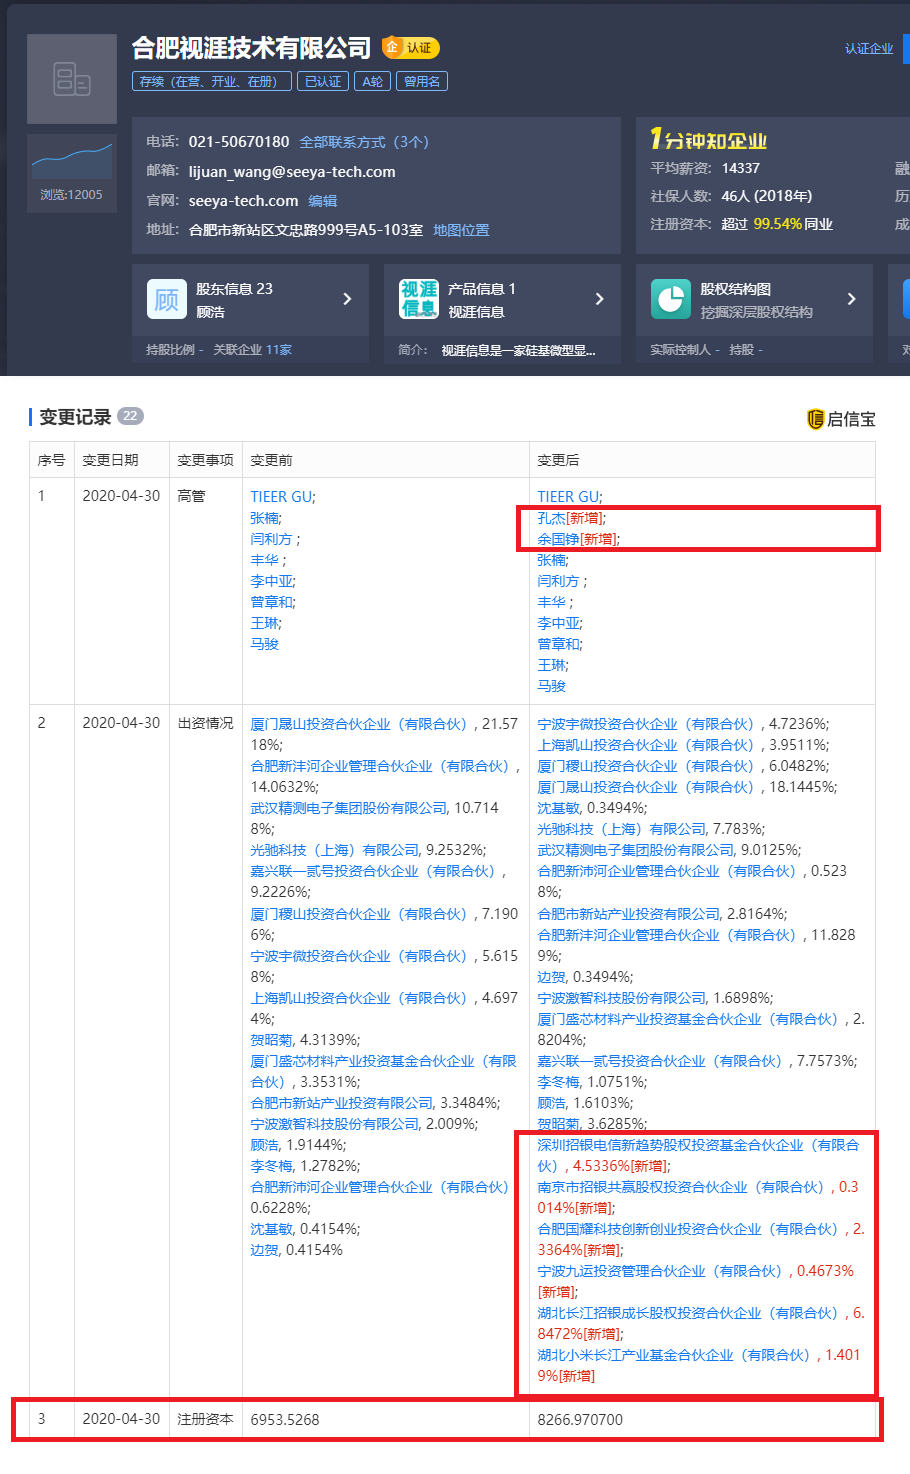Image resolution: width=910 pixels, height=1474 pixels.
Task: Select the 曾用名 tag
Action: pos(422,81)
